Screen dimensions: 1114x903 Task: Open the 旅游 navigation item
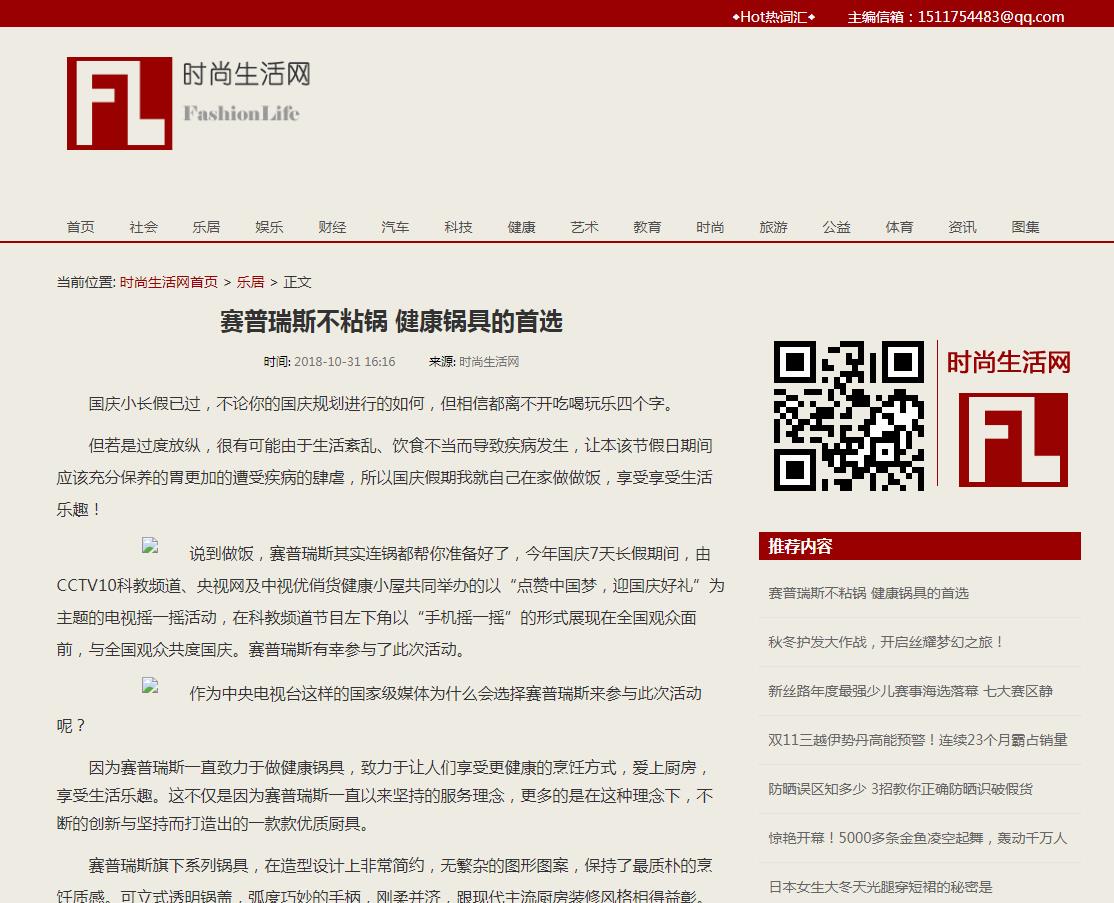774,227
